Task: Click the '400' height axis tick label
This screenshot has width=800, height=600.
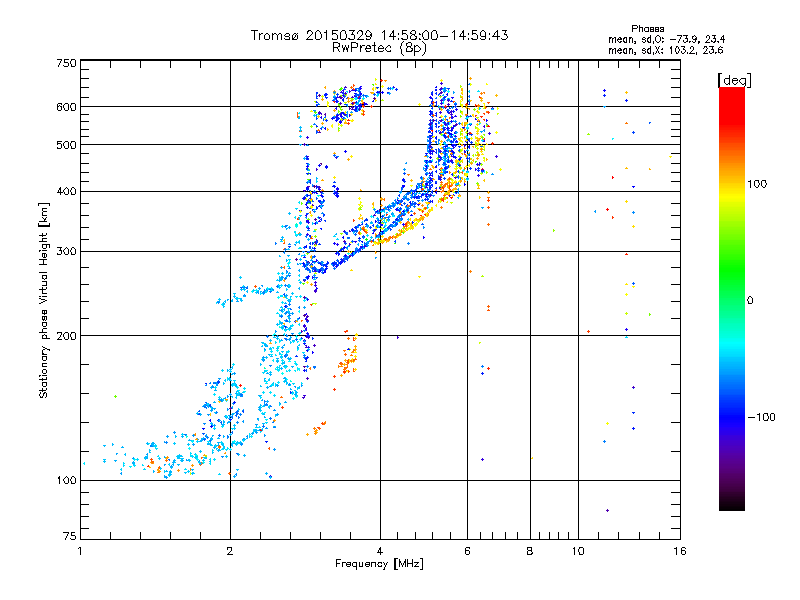Action: [x=66, y=192]
